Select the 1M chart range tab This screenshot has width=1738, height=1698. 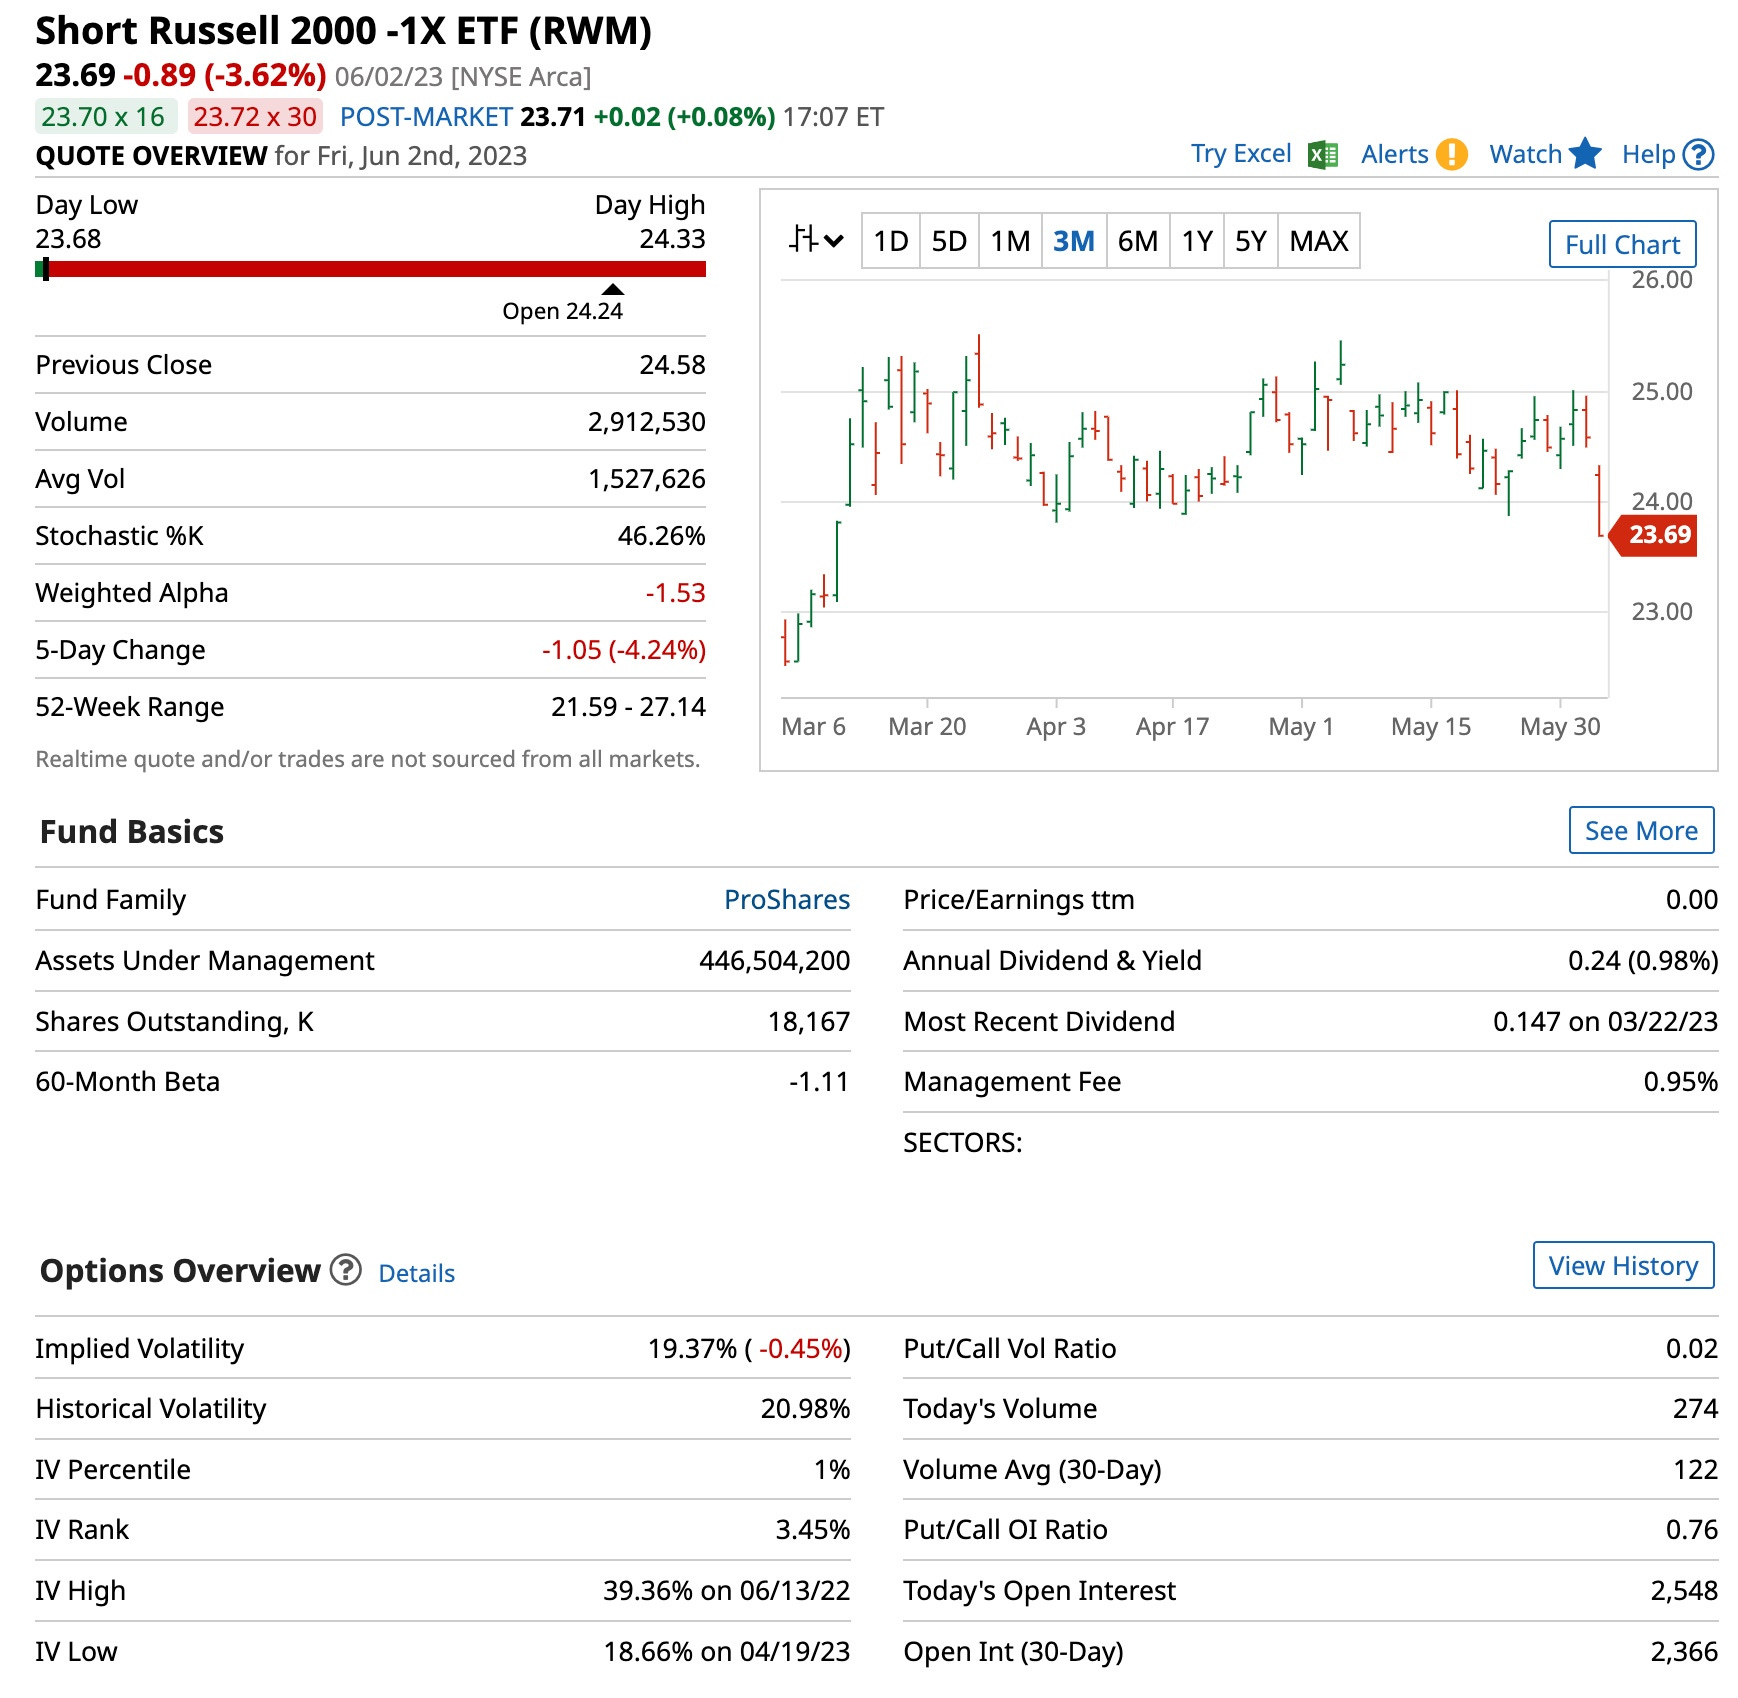click(x=1010, y=241)
